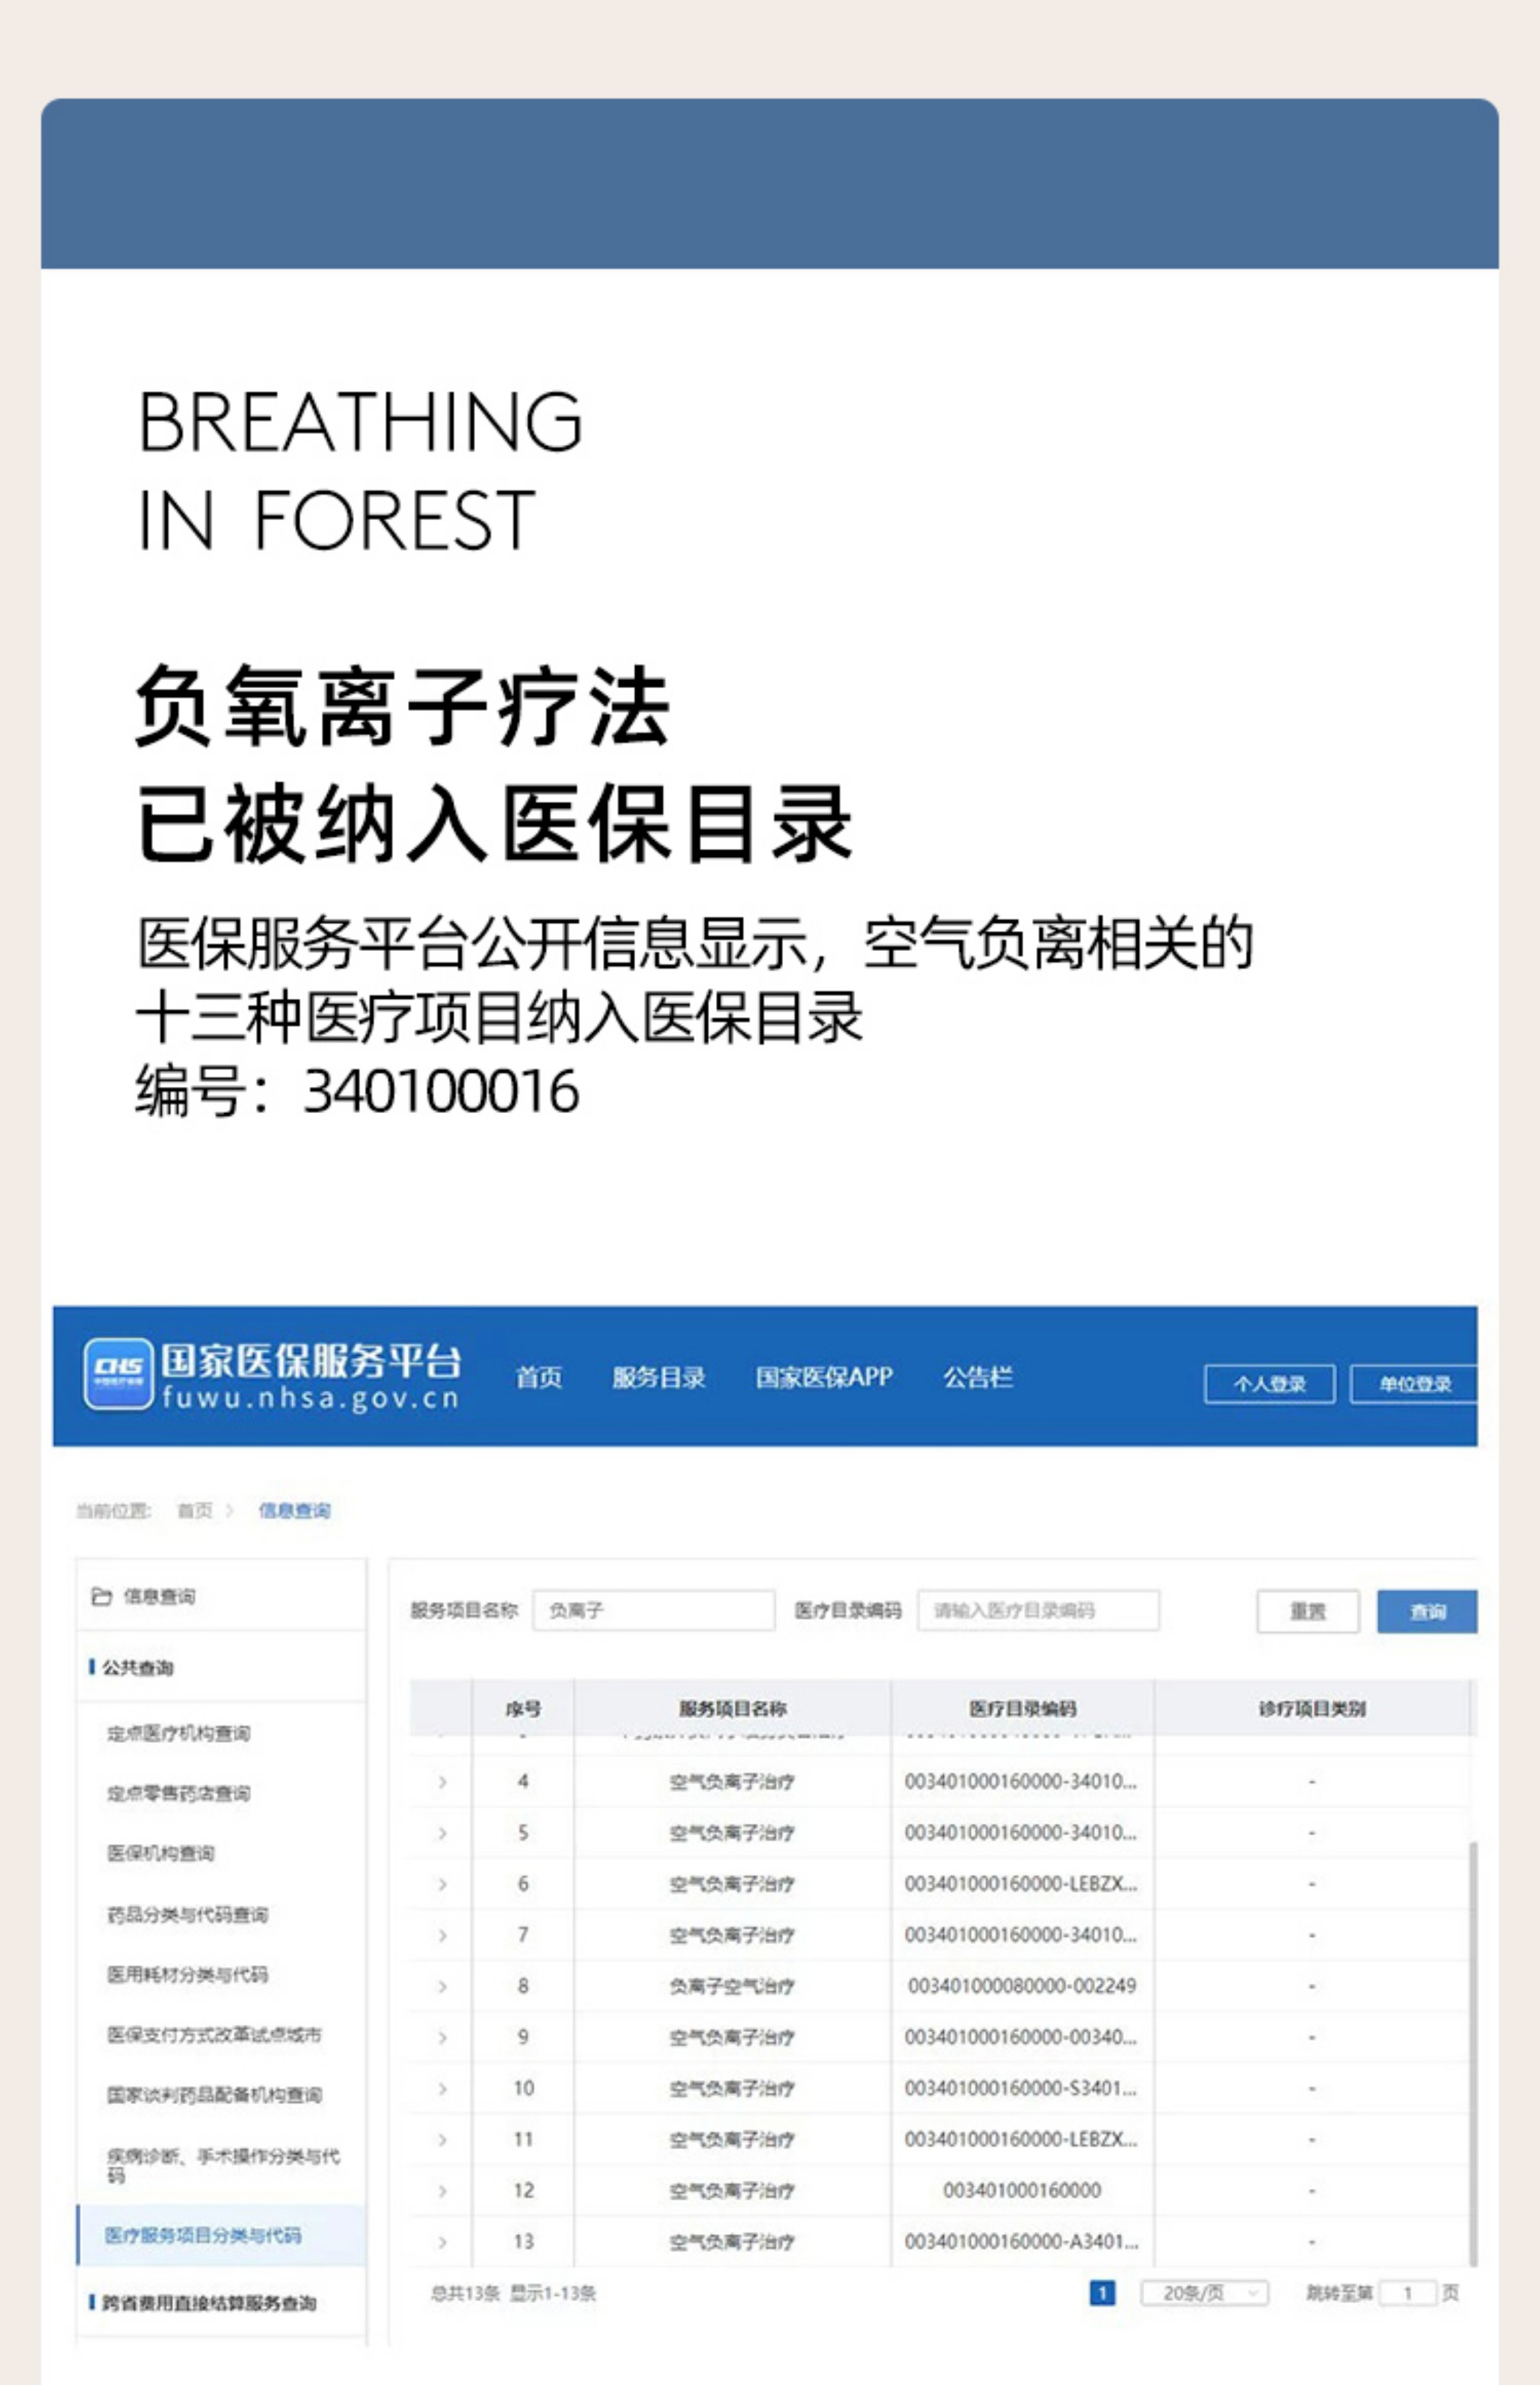Expand row 4 using its chevron arrow
Viewport: 1540px width, 2385px height.
pyautogui.click(x=442, y=1782)
